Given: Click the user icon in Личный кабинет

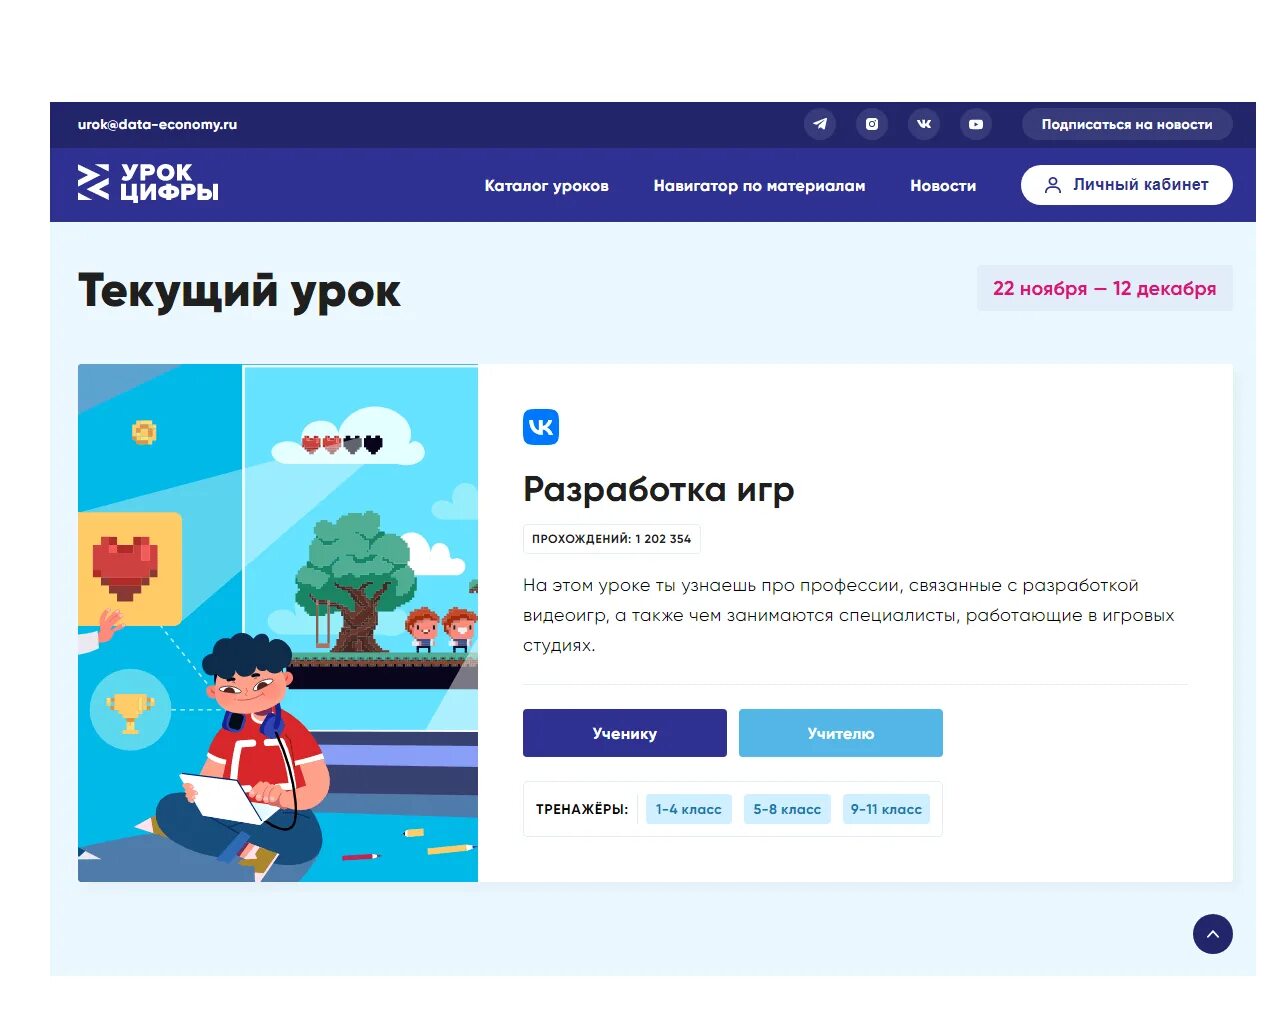Looking at the screenshot, I should coord(1052,185).
